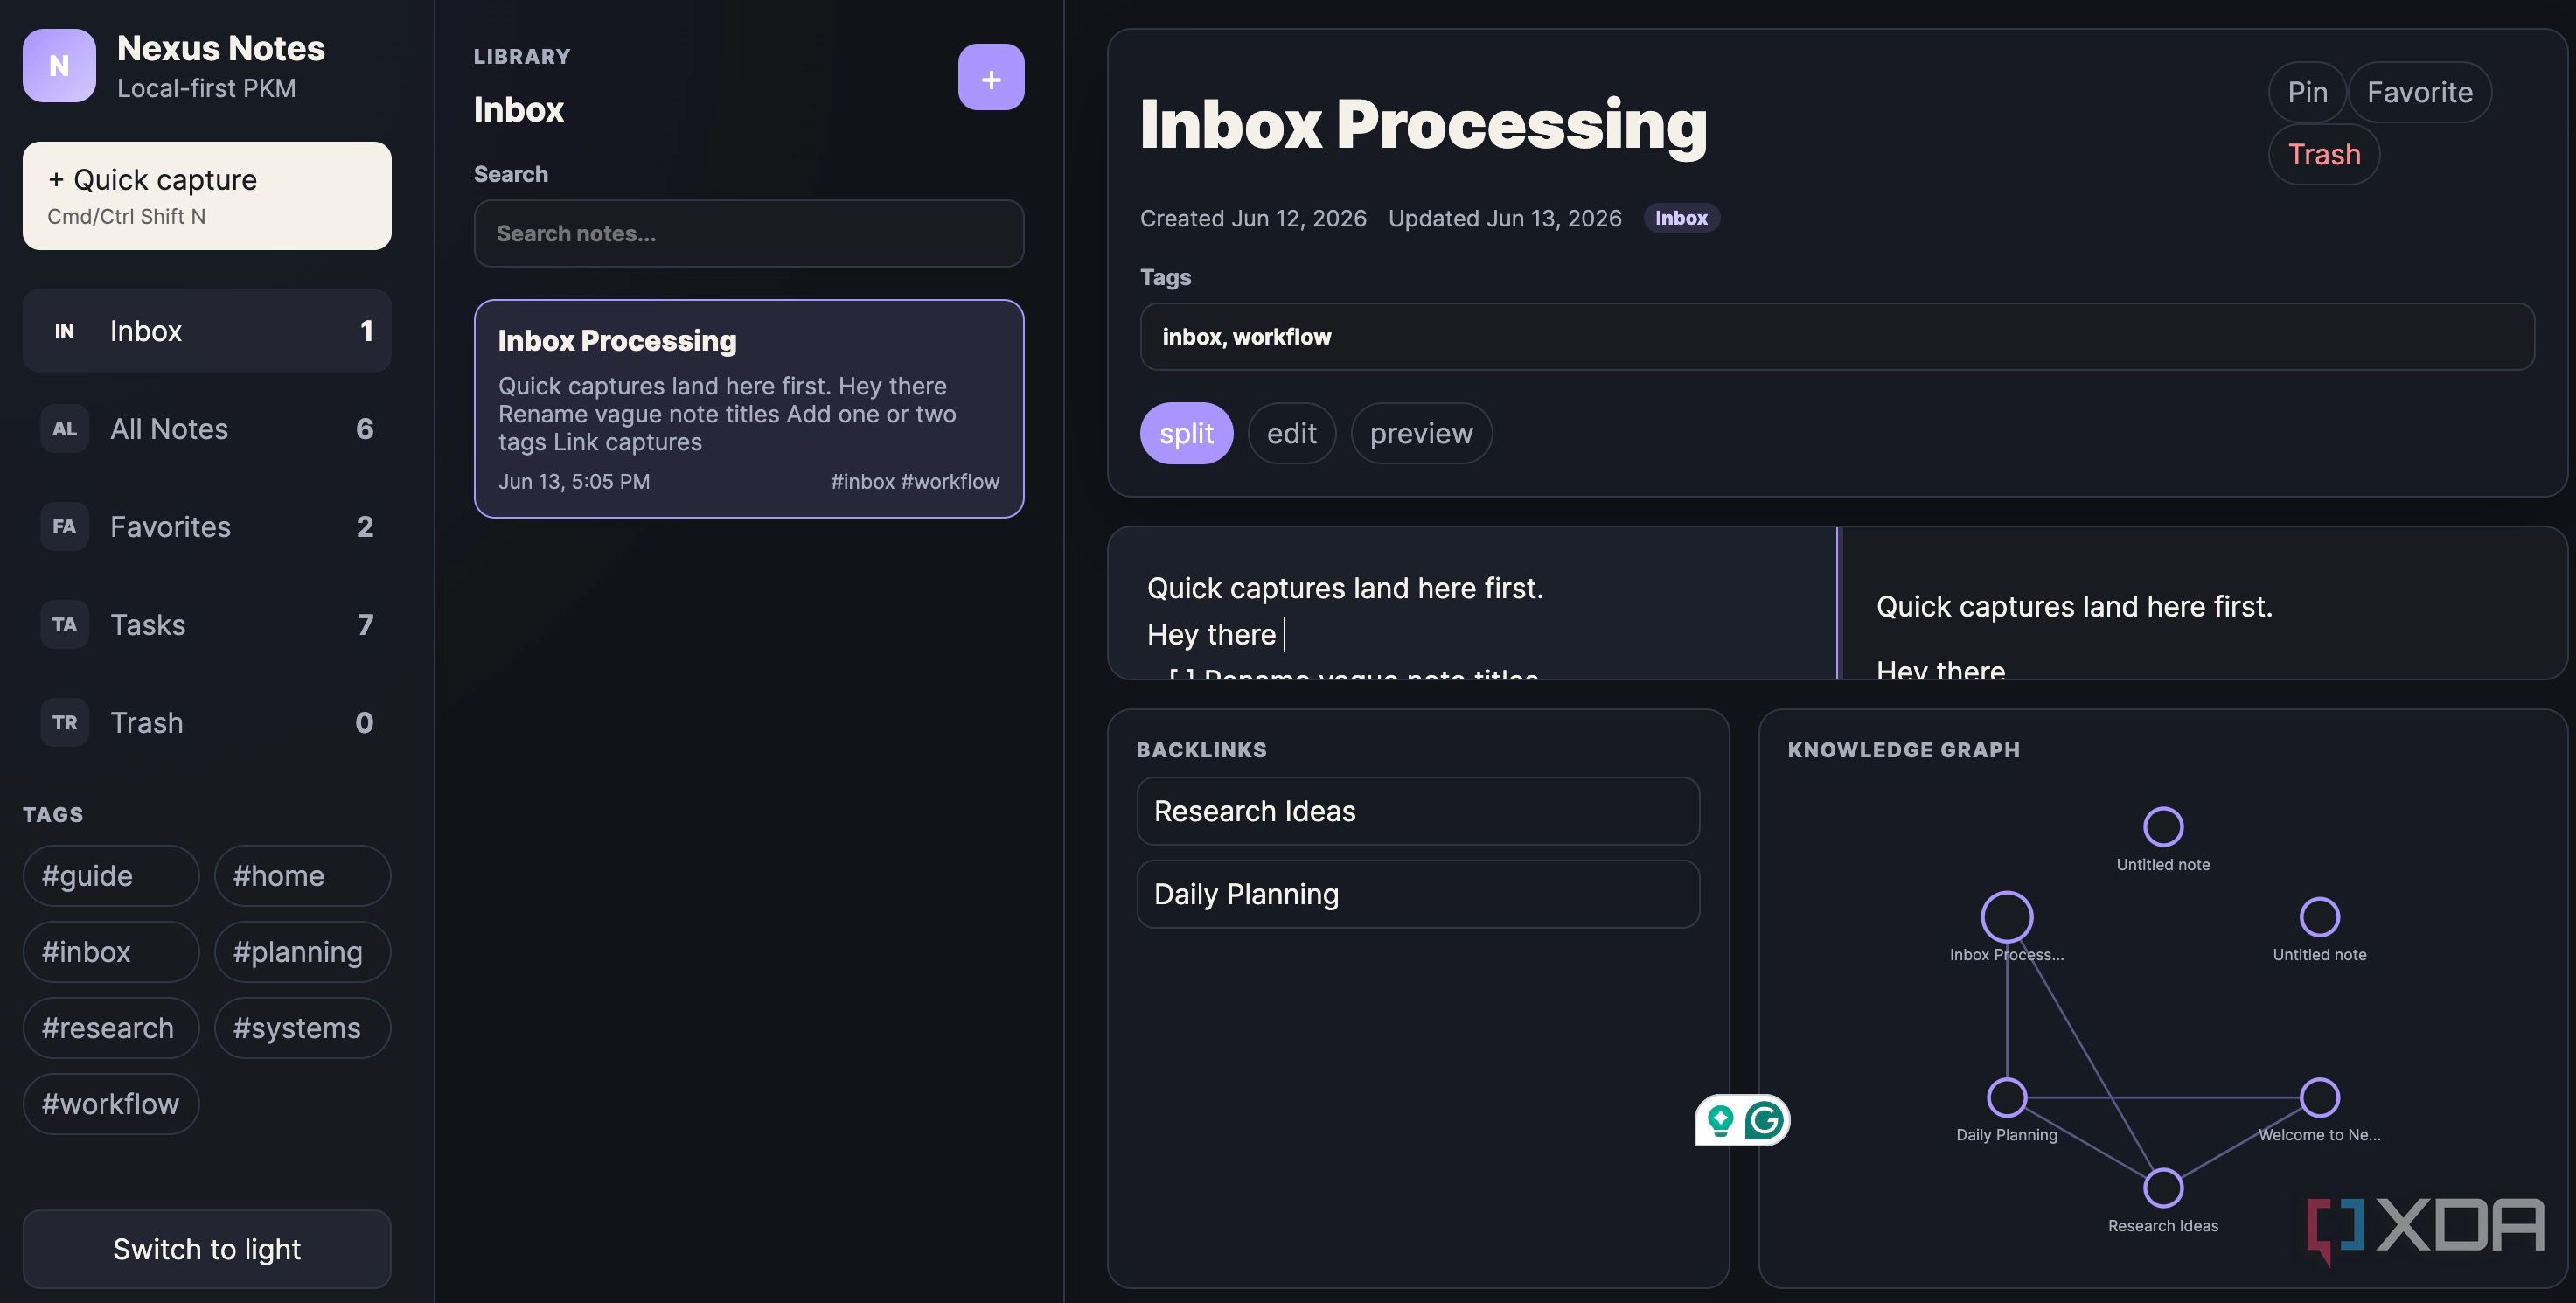The width and height of the screenshot is (2576, 1303).
Task: Click the TR badge icon beside Trash
Action: (64, 723)
